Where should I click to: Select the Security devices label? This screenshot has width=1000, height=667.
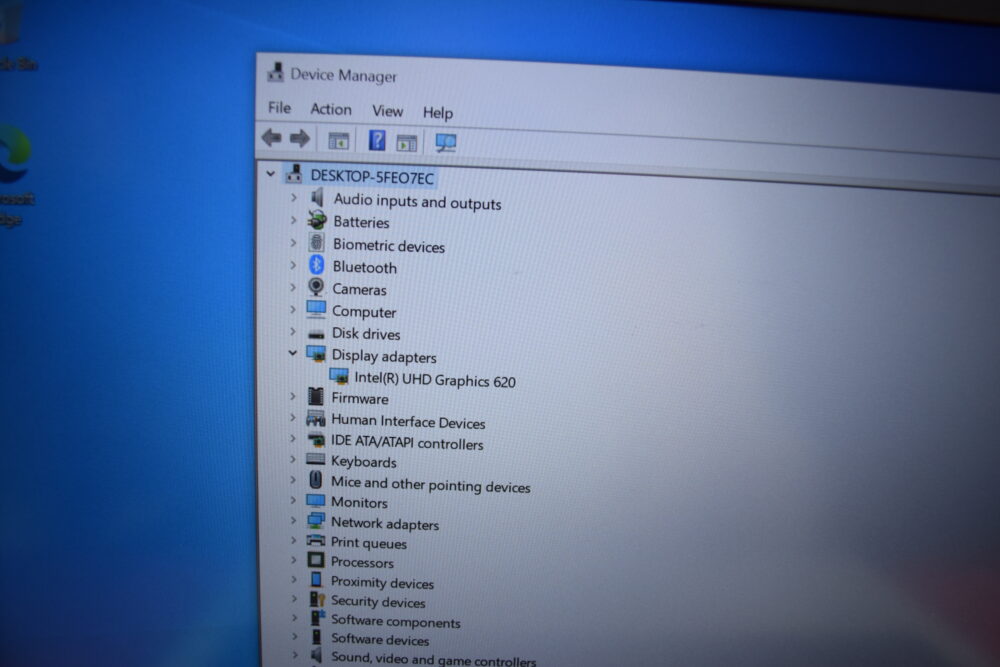click(x=378, y=601)
